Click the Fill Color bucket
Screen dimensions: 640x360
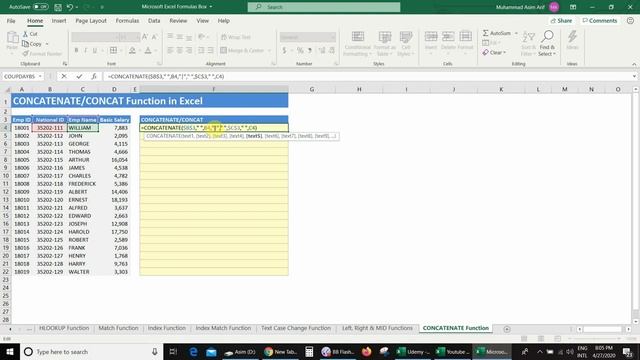[132, 50]
